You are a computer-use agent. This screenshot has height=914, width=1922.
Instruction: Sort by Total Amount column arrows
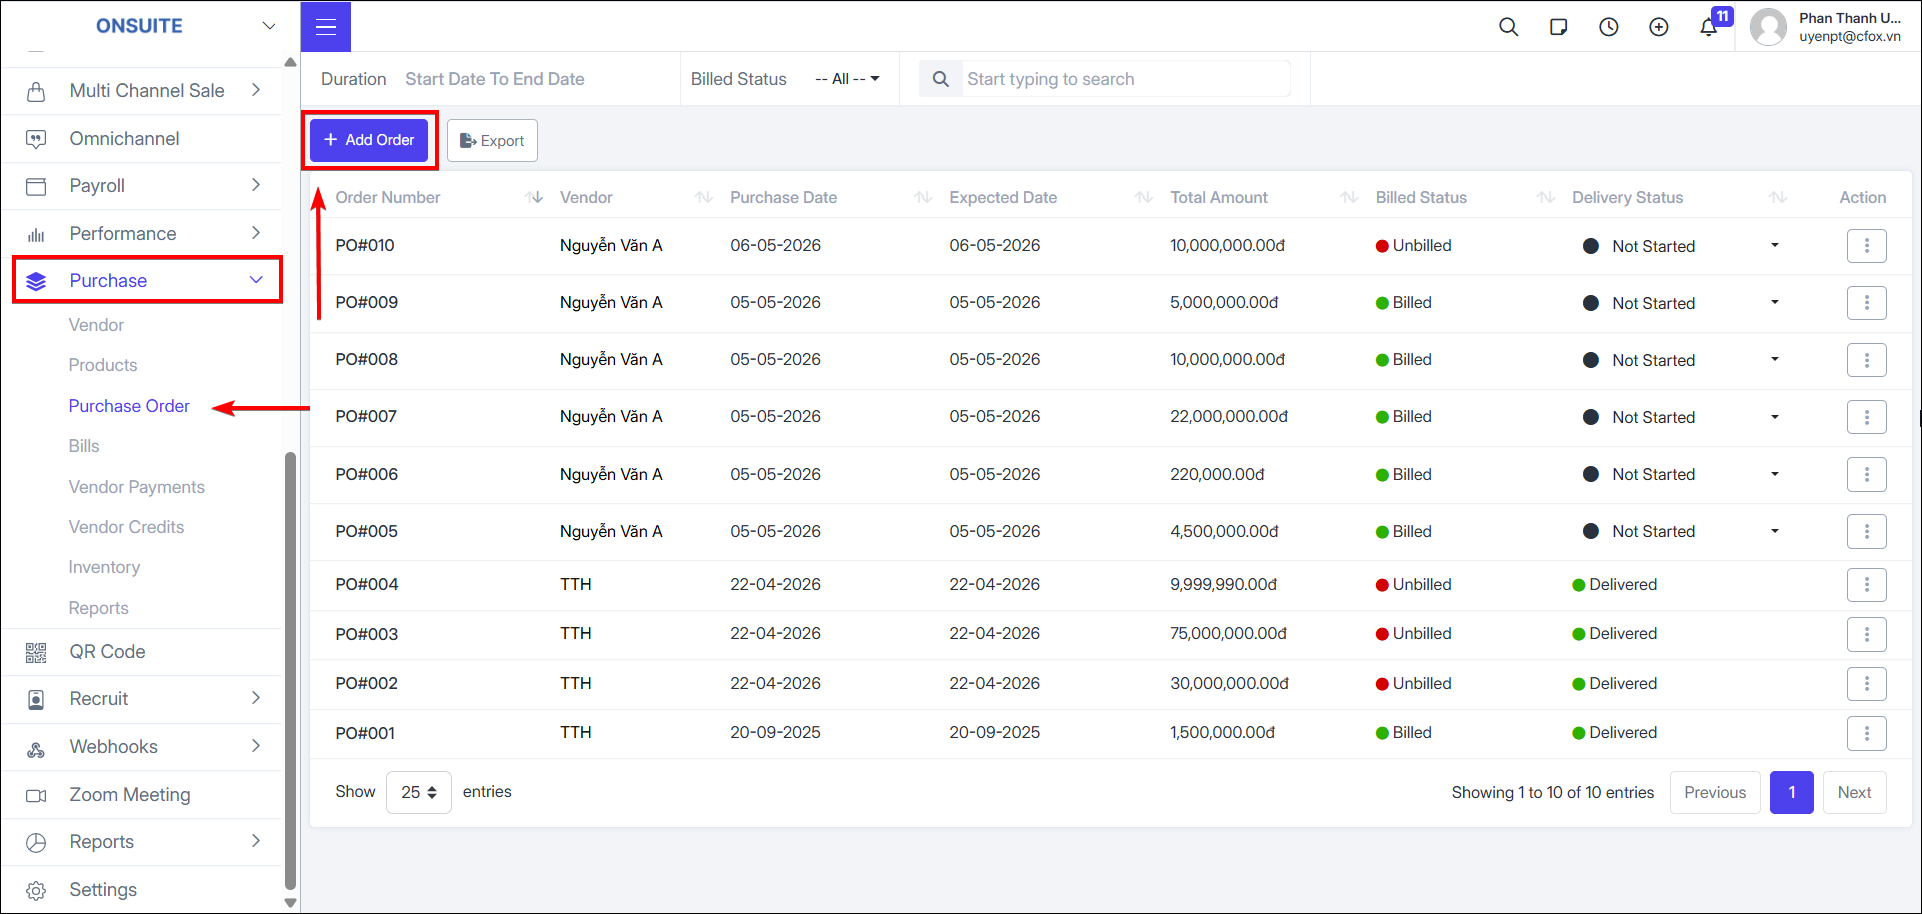point(1349,198)
